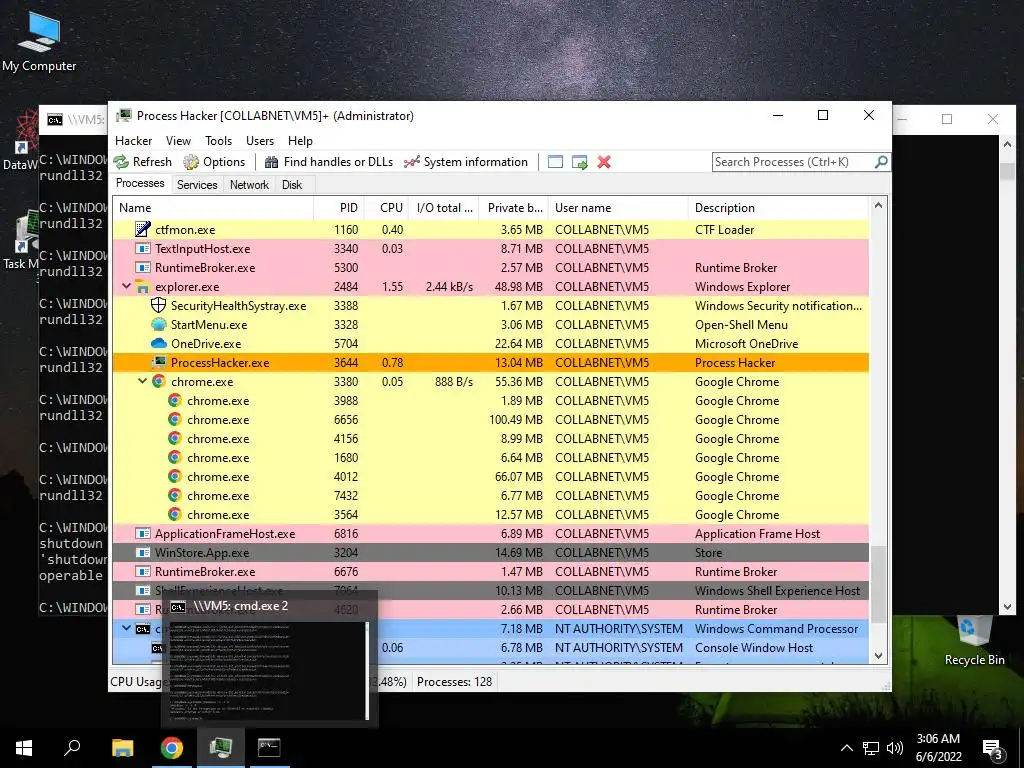Viewport: 1024px width, 768px height.
Task: Sort by the Name column header
Action: (214, 208)
